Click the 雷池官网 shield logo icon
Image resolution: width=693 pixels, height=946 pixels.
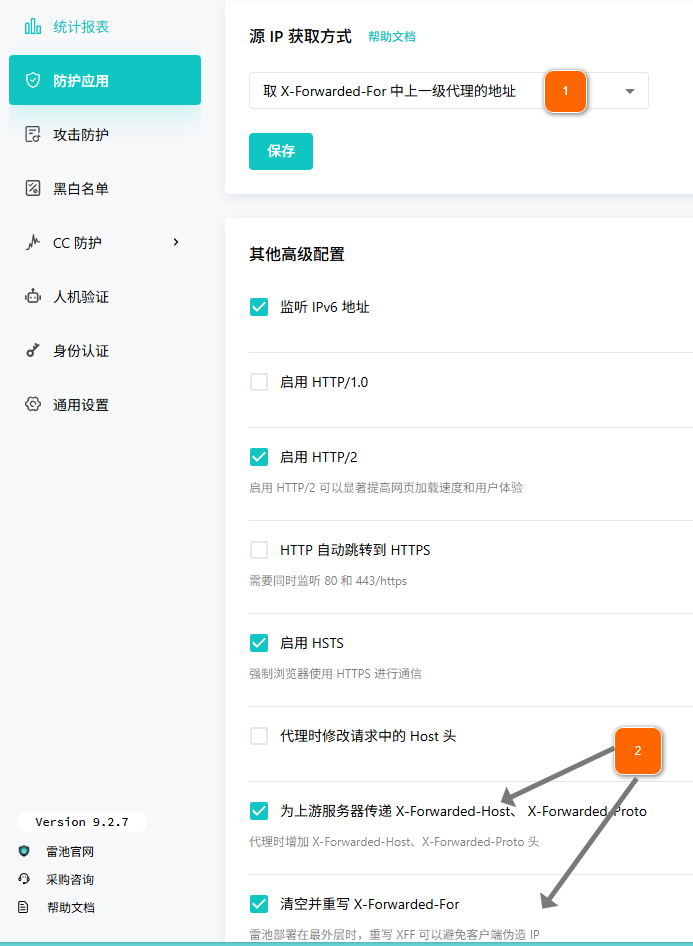pos(24,851)
